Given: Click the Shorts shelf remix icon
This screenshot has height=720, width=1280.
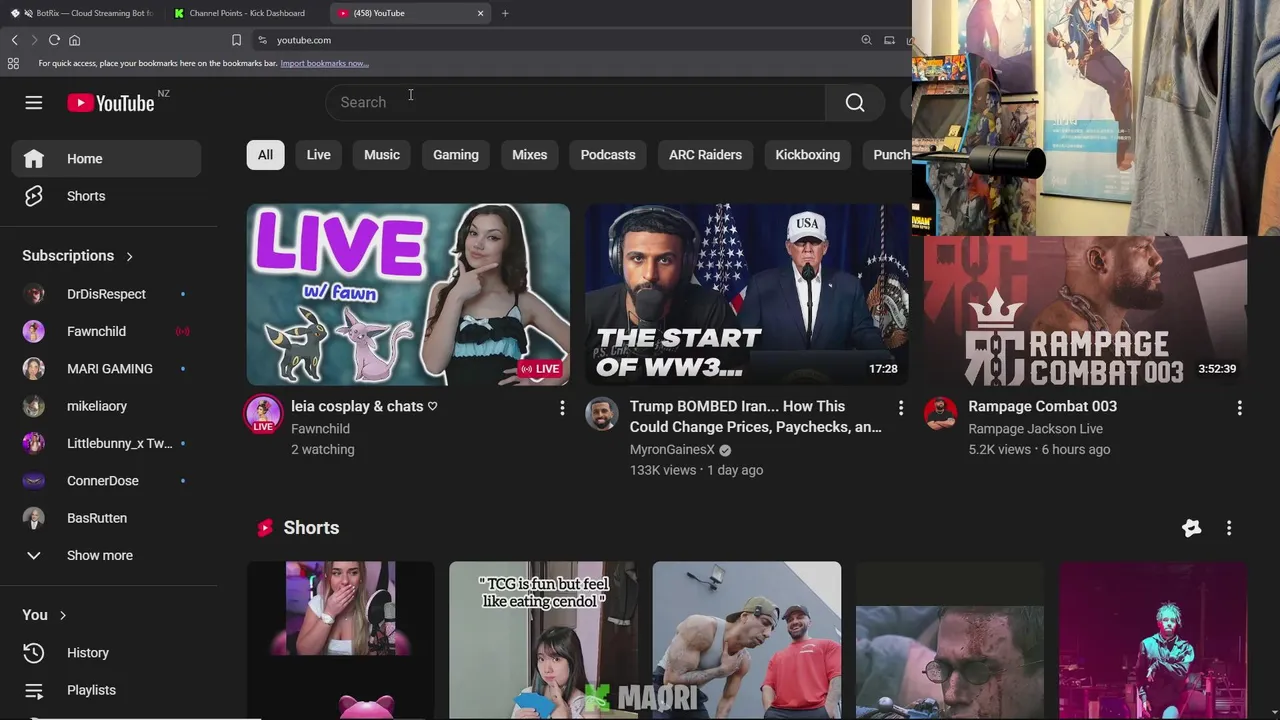Looking at the screenshot, I should (1191, 528).
